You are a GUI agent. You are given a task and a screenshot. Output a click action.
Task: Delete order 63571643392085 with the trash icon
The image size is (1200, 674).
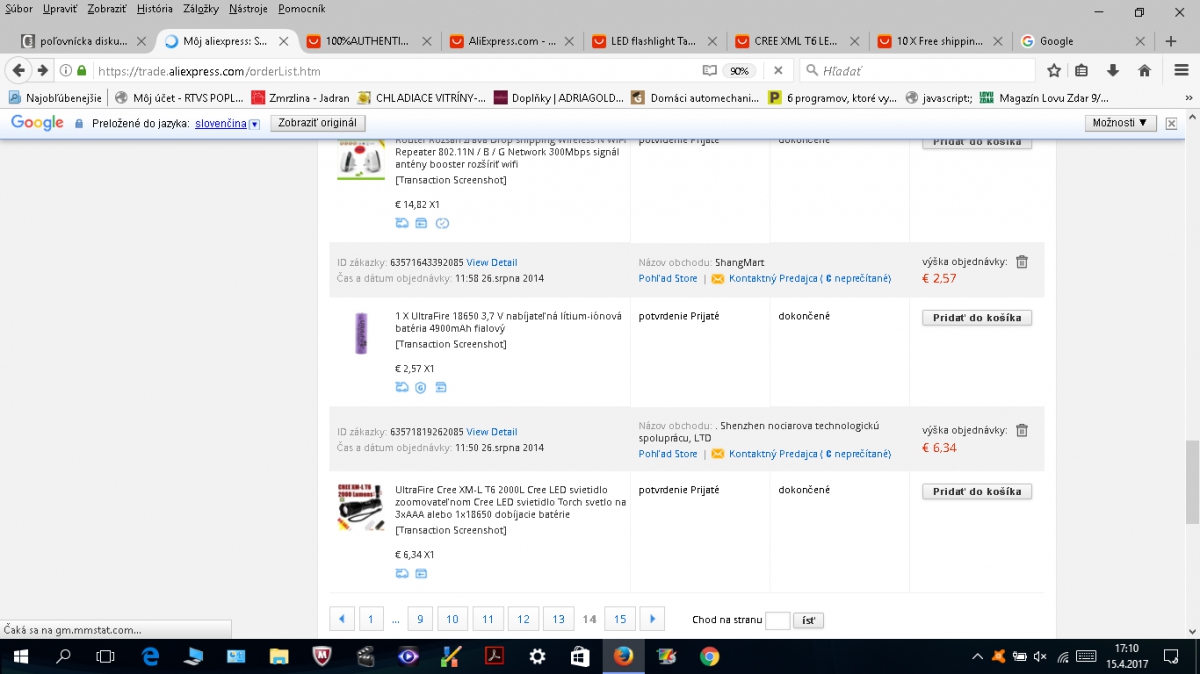pos(1022,262)
